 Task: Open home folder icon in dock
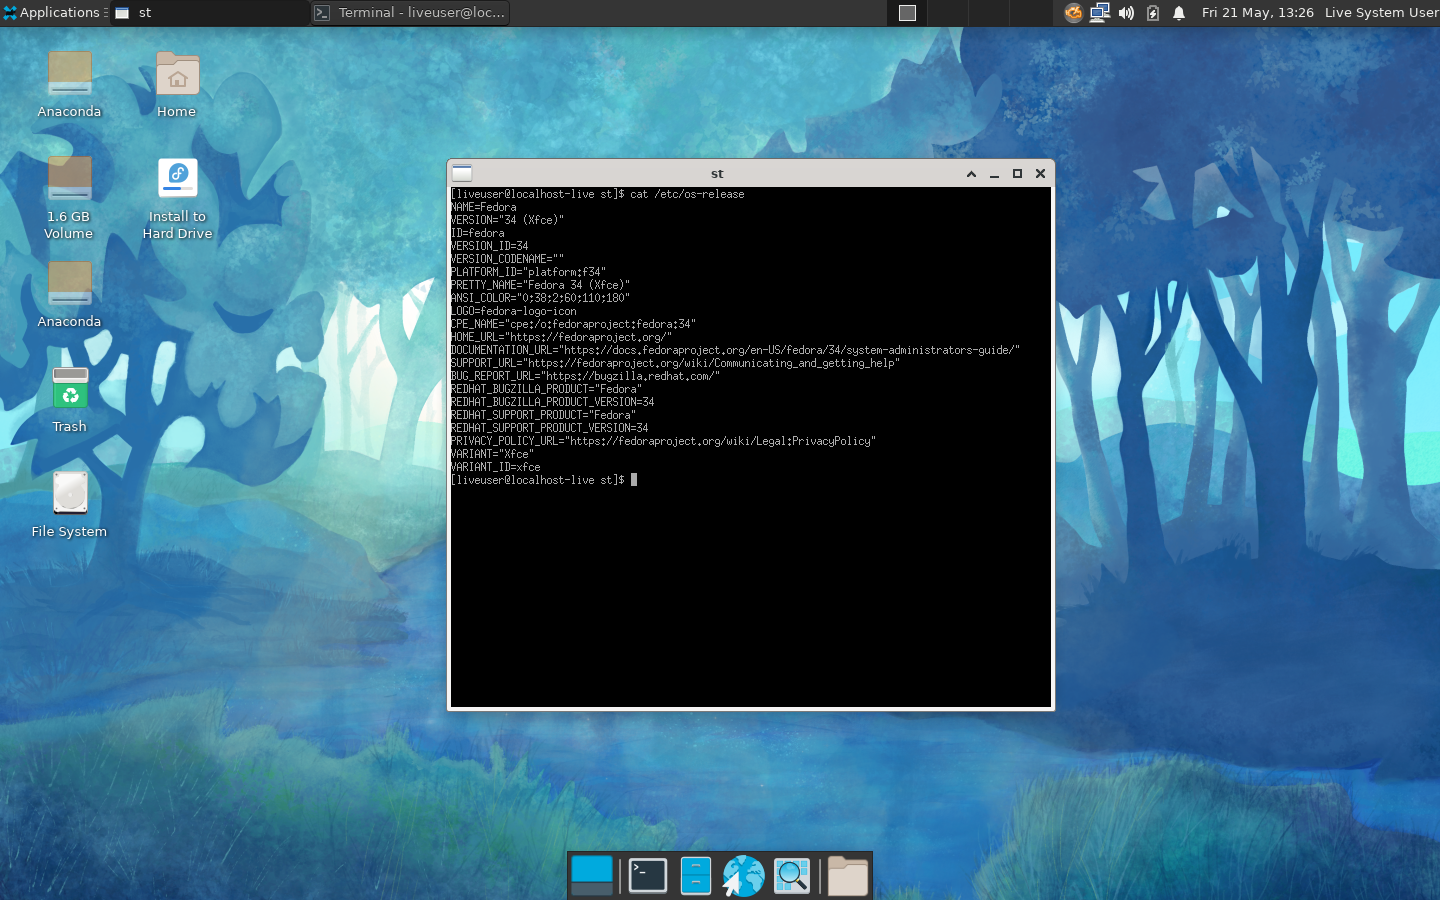[847, 876]
